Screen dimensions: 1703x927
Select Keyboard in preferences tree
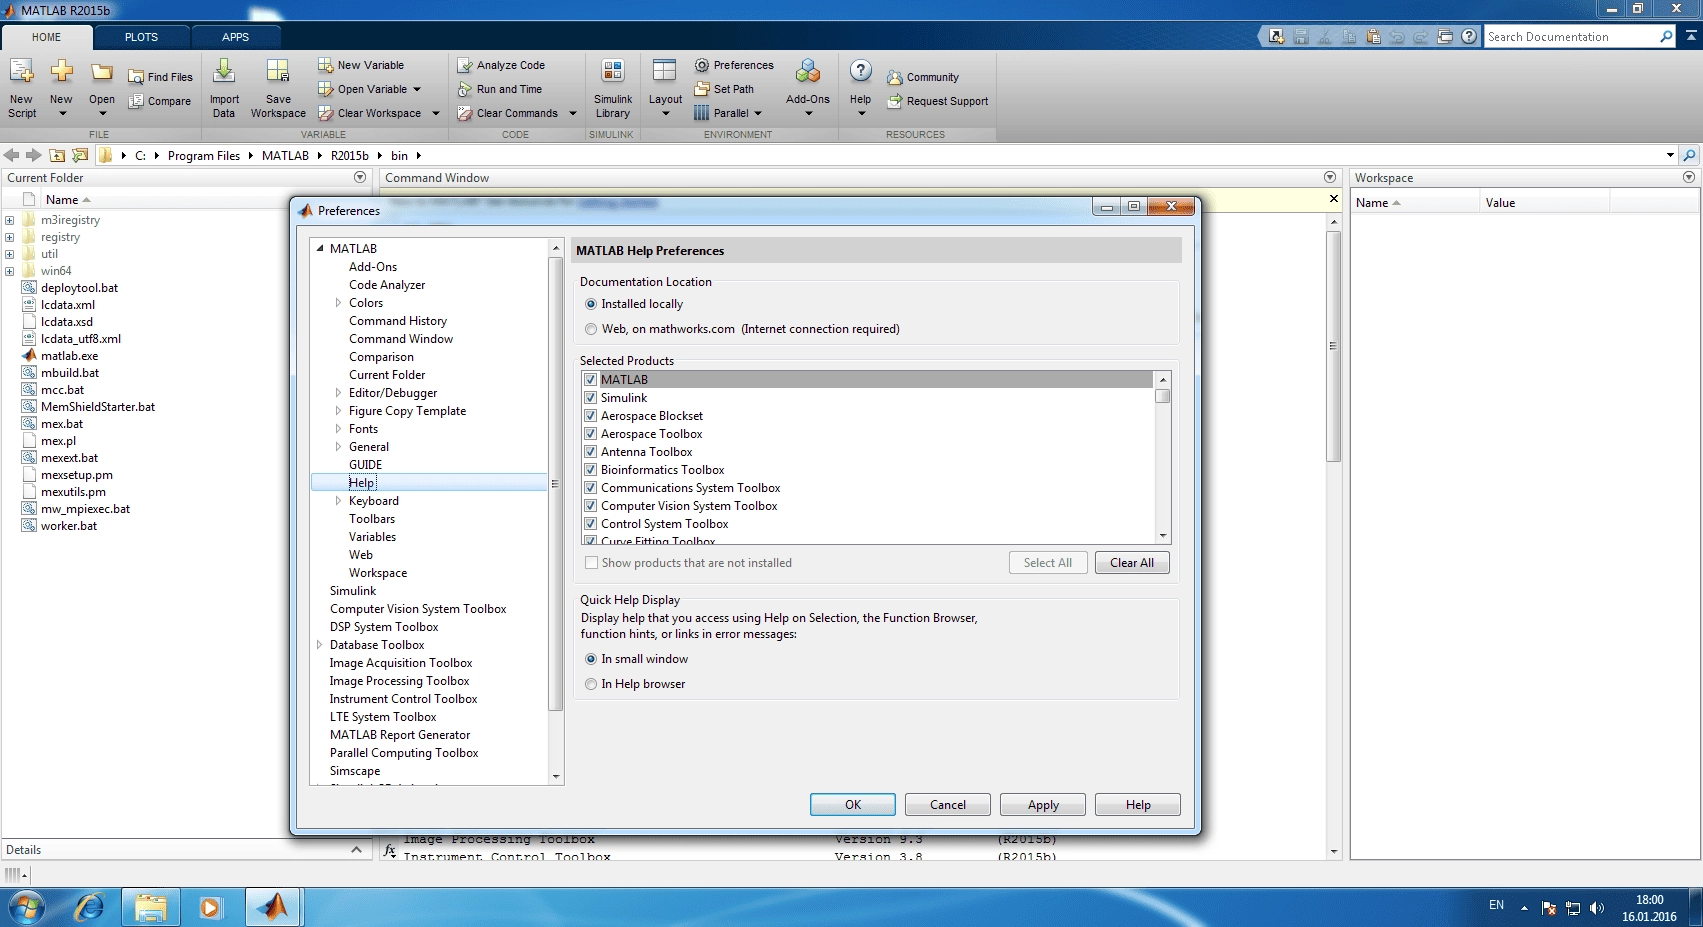[374, 501]
